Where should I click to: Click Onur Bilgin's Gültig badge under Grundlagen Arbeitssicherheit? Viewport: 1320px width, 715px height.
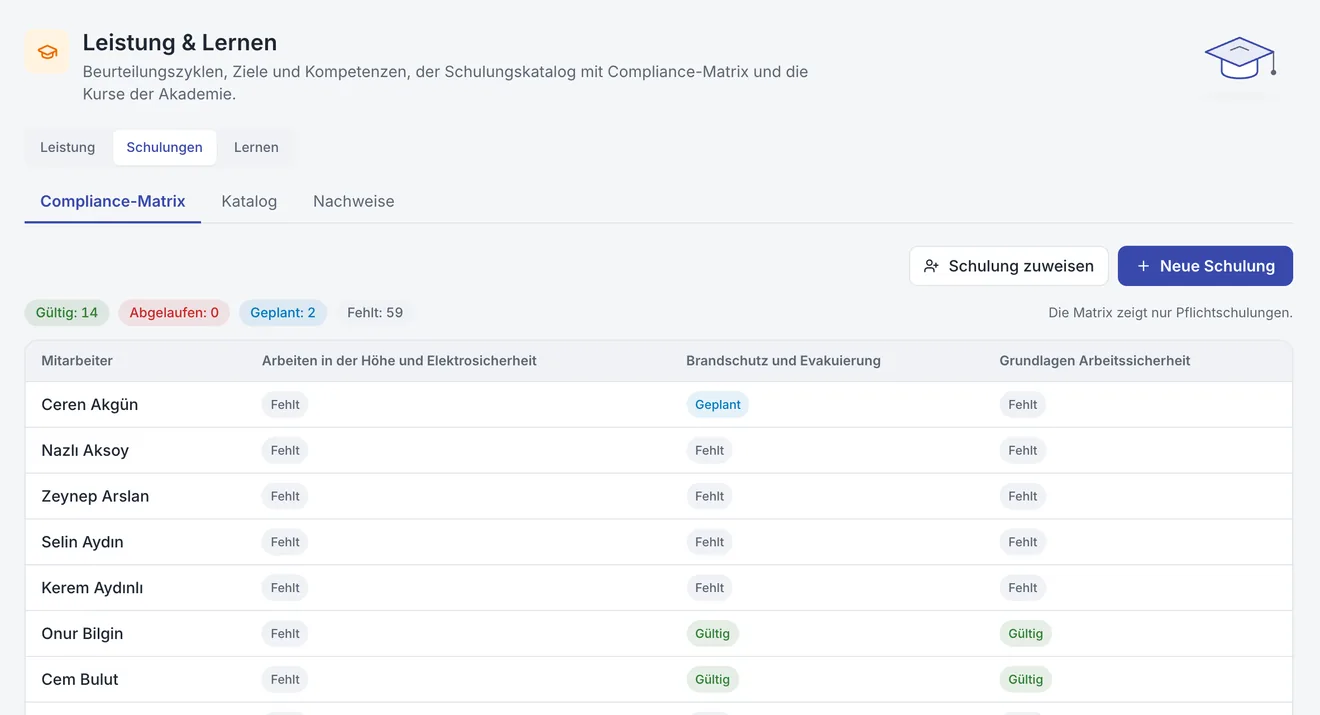[1026, 634]
